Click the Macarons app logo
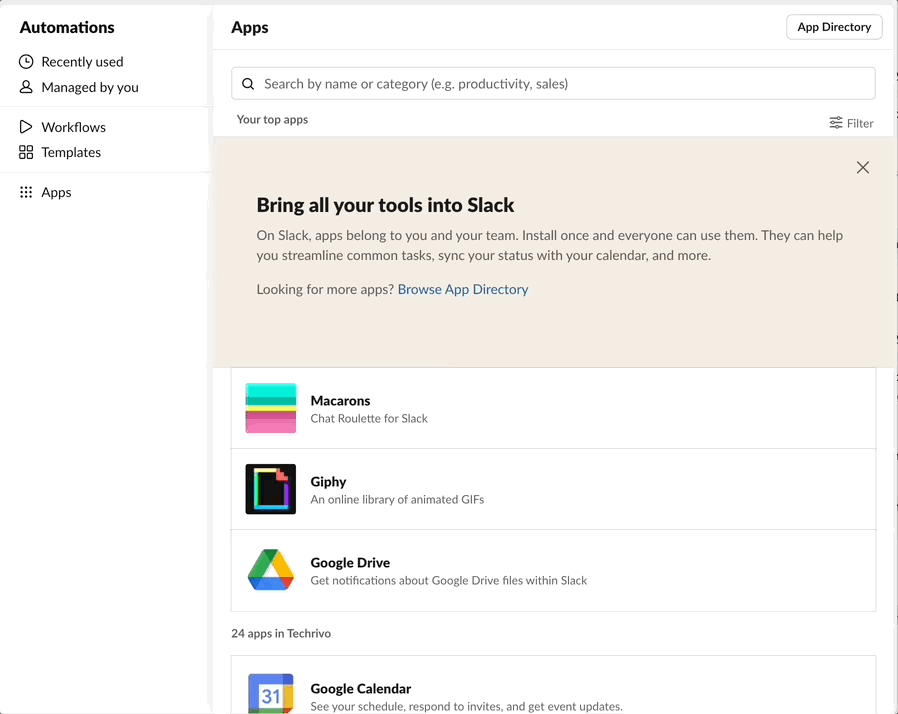The width and height of the screenshot is (898, 714). point(271,408)
